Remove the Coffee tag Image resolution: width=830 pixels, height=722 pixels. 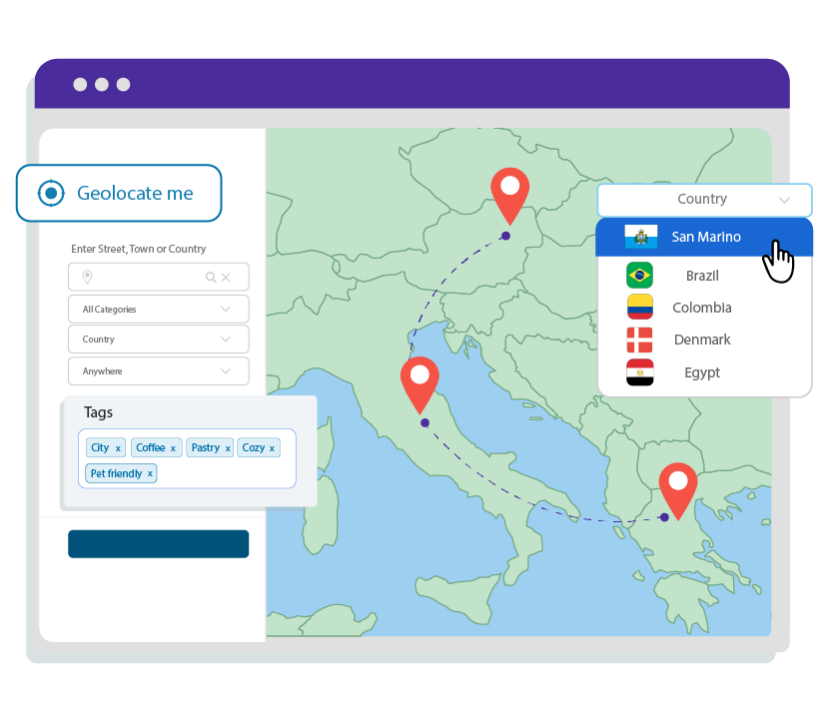[x=173, y=449]
